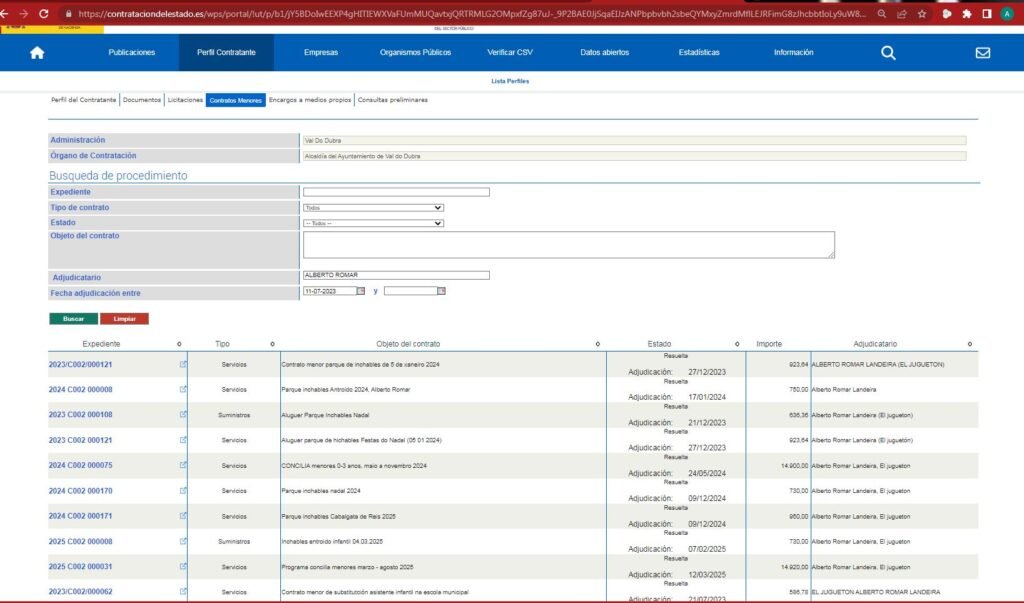Sort table by Objeto del contrato column
1024x603 pixels.
[597, 344]
